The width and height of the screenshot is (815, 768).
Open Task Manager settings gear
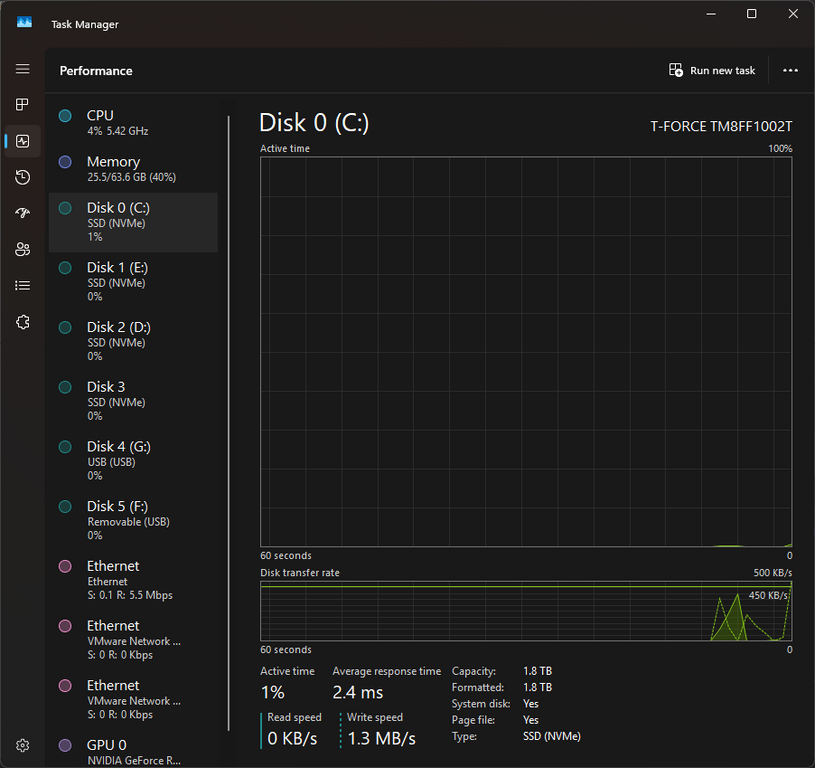click(x=22, y=745)
